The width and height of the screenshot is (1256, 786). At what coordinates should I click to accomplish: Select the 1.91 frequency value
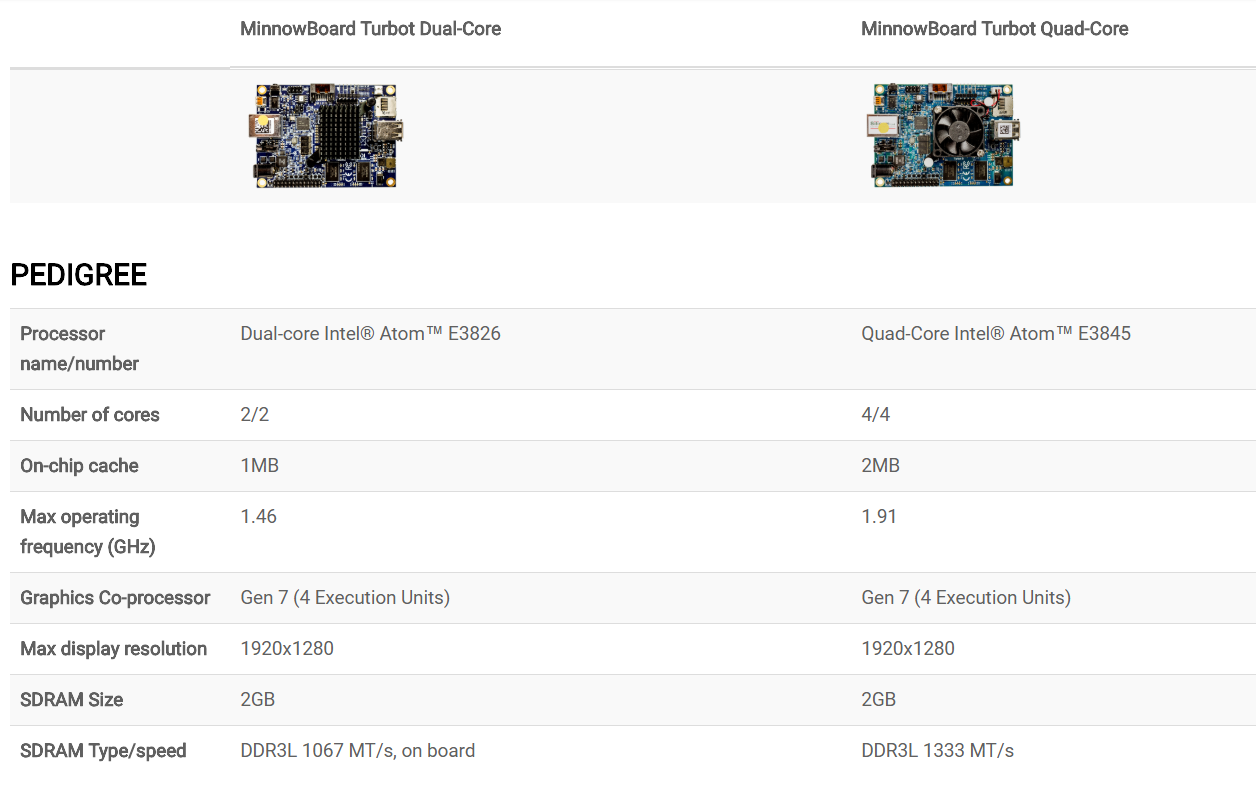879,517
